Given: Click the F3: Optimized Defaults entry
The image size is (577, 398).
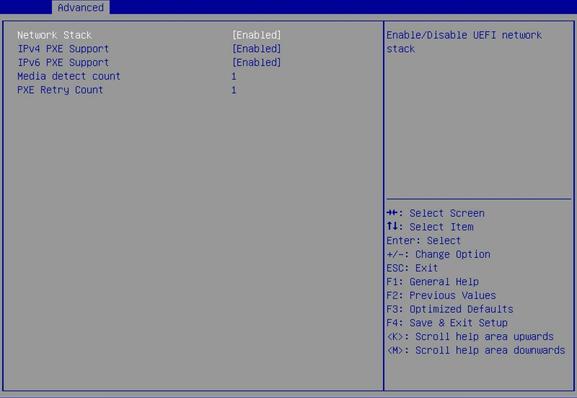Looking at the screenshot, I should (x=450, y=309).
